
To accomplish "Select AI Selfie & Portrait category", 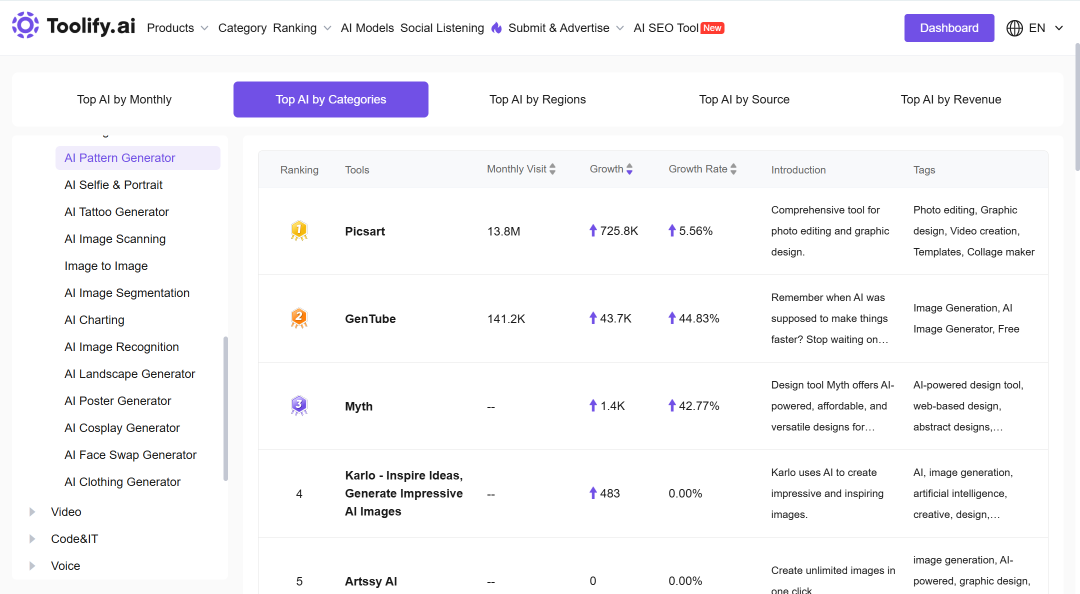I will pos(114,185).
